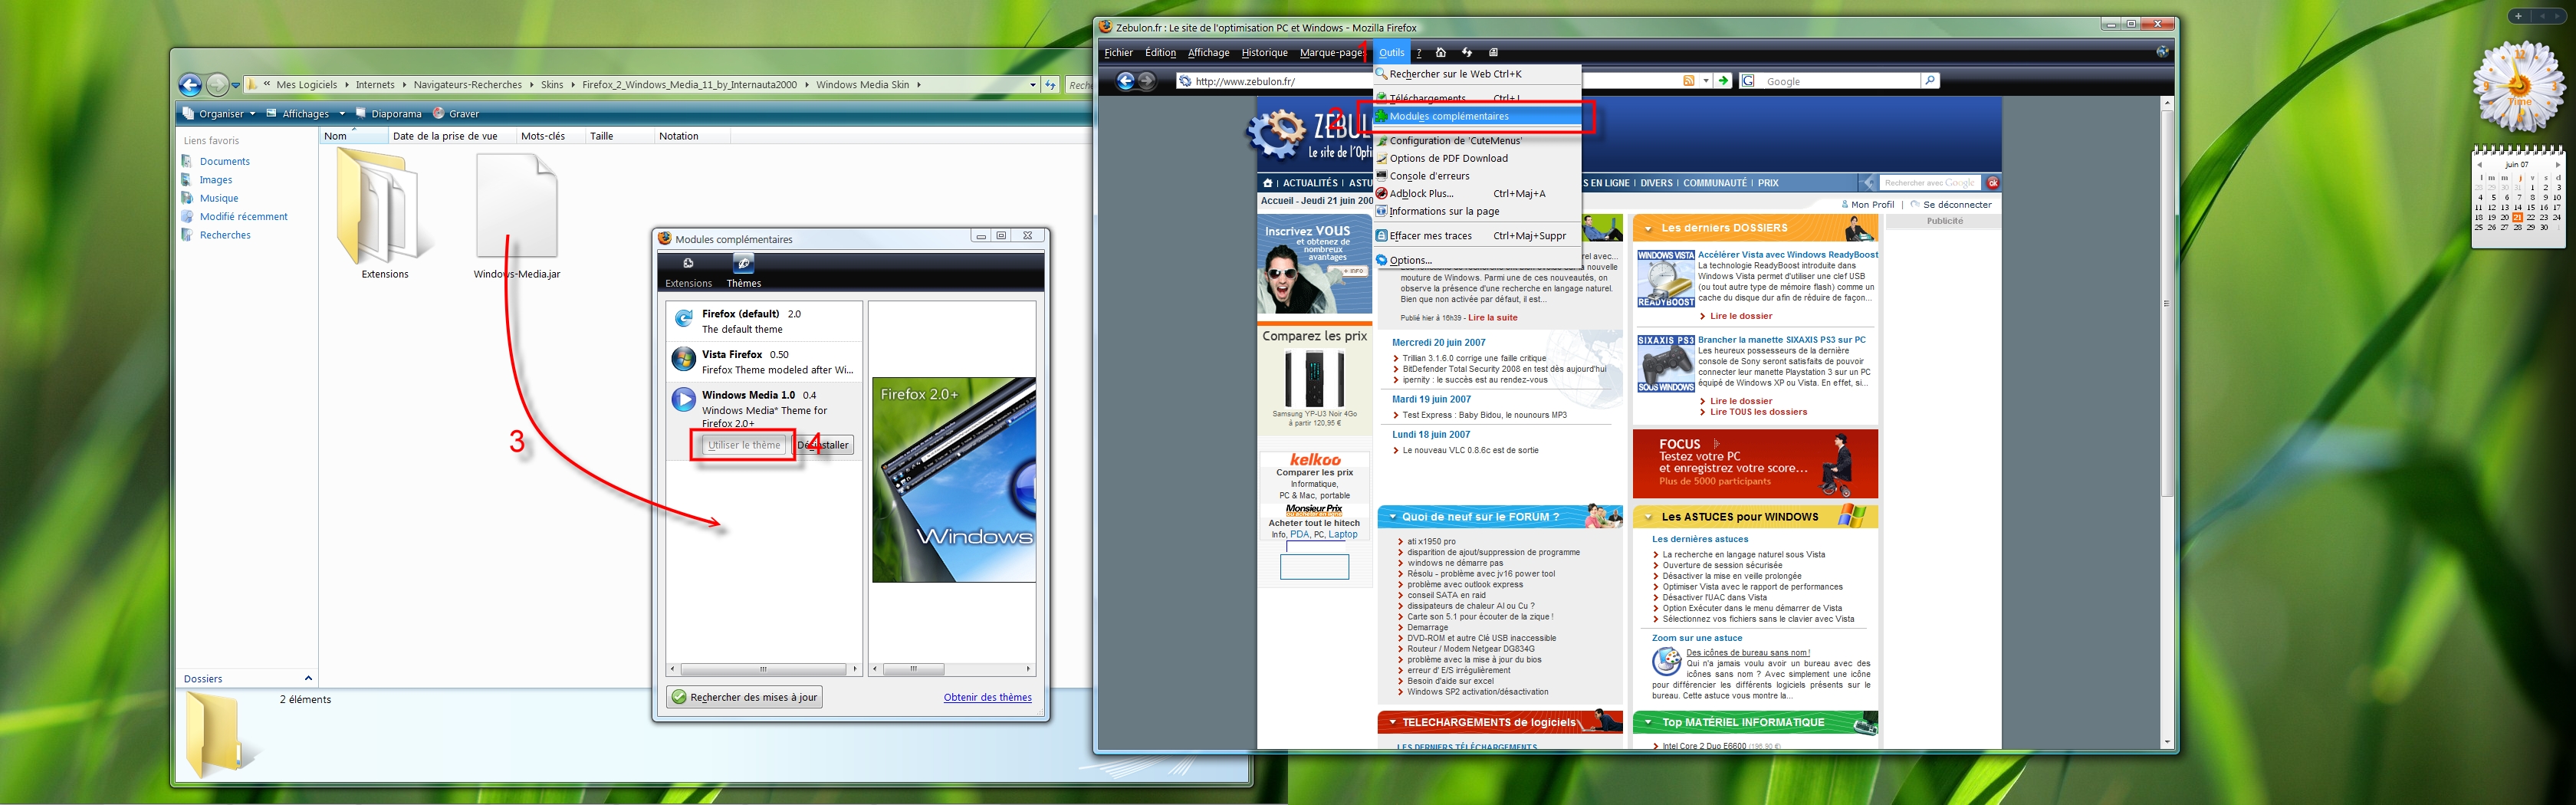Click the Explorer back navigation button

pyautogui.click(x=190, y=85)
